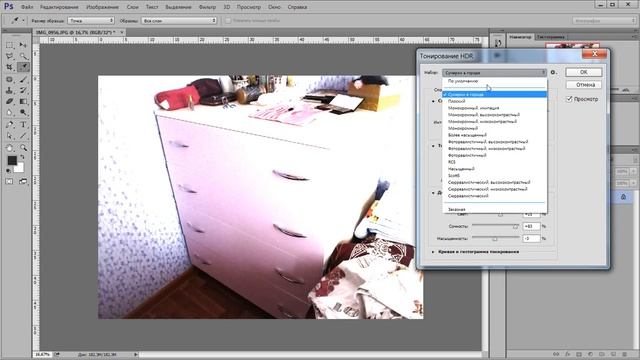Open HDR preset options gear menu
Image resolution: width=640 pixels, height=360 pixels.
pos(553,72)
